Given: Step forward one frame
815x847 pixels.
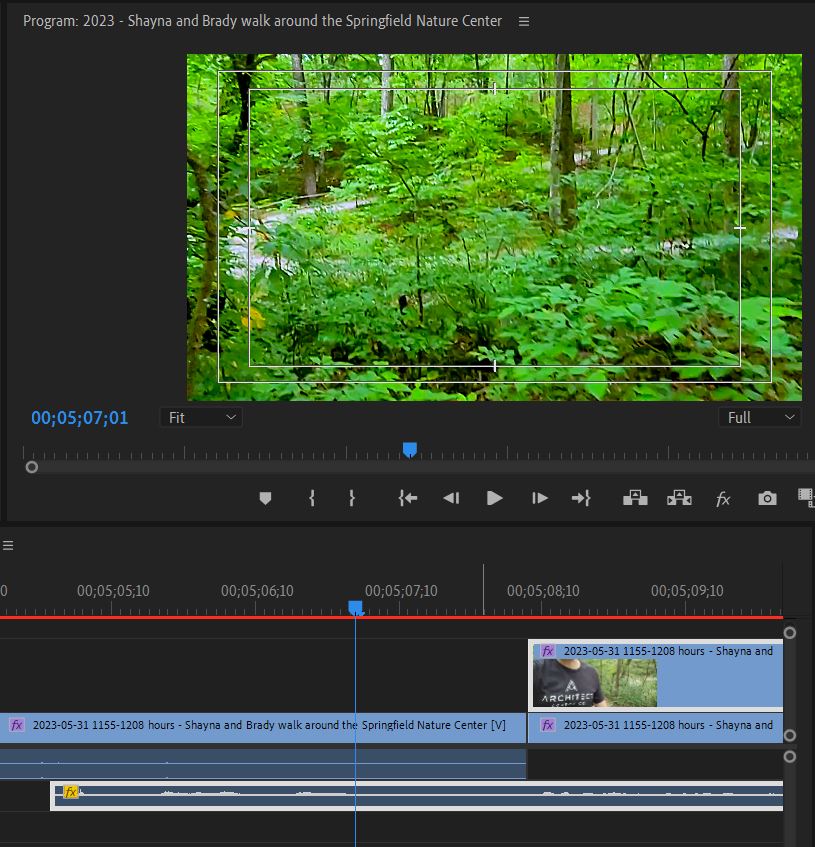Looking at the screenshot, I should (540, 498).
